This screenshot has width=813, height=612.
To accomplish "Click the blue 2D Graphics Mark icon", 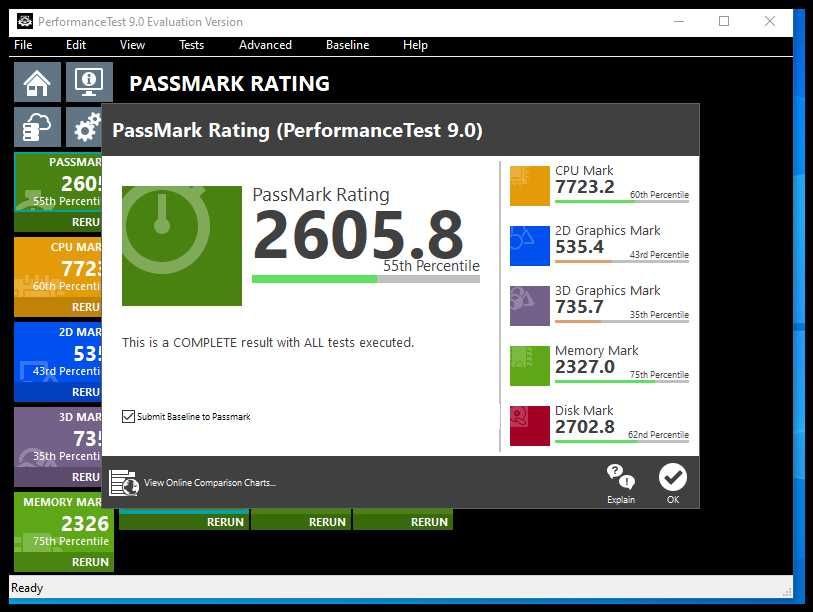I will coord(529,246).
